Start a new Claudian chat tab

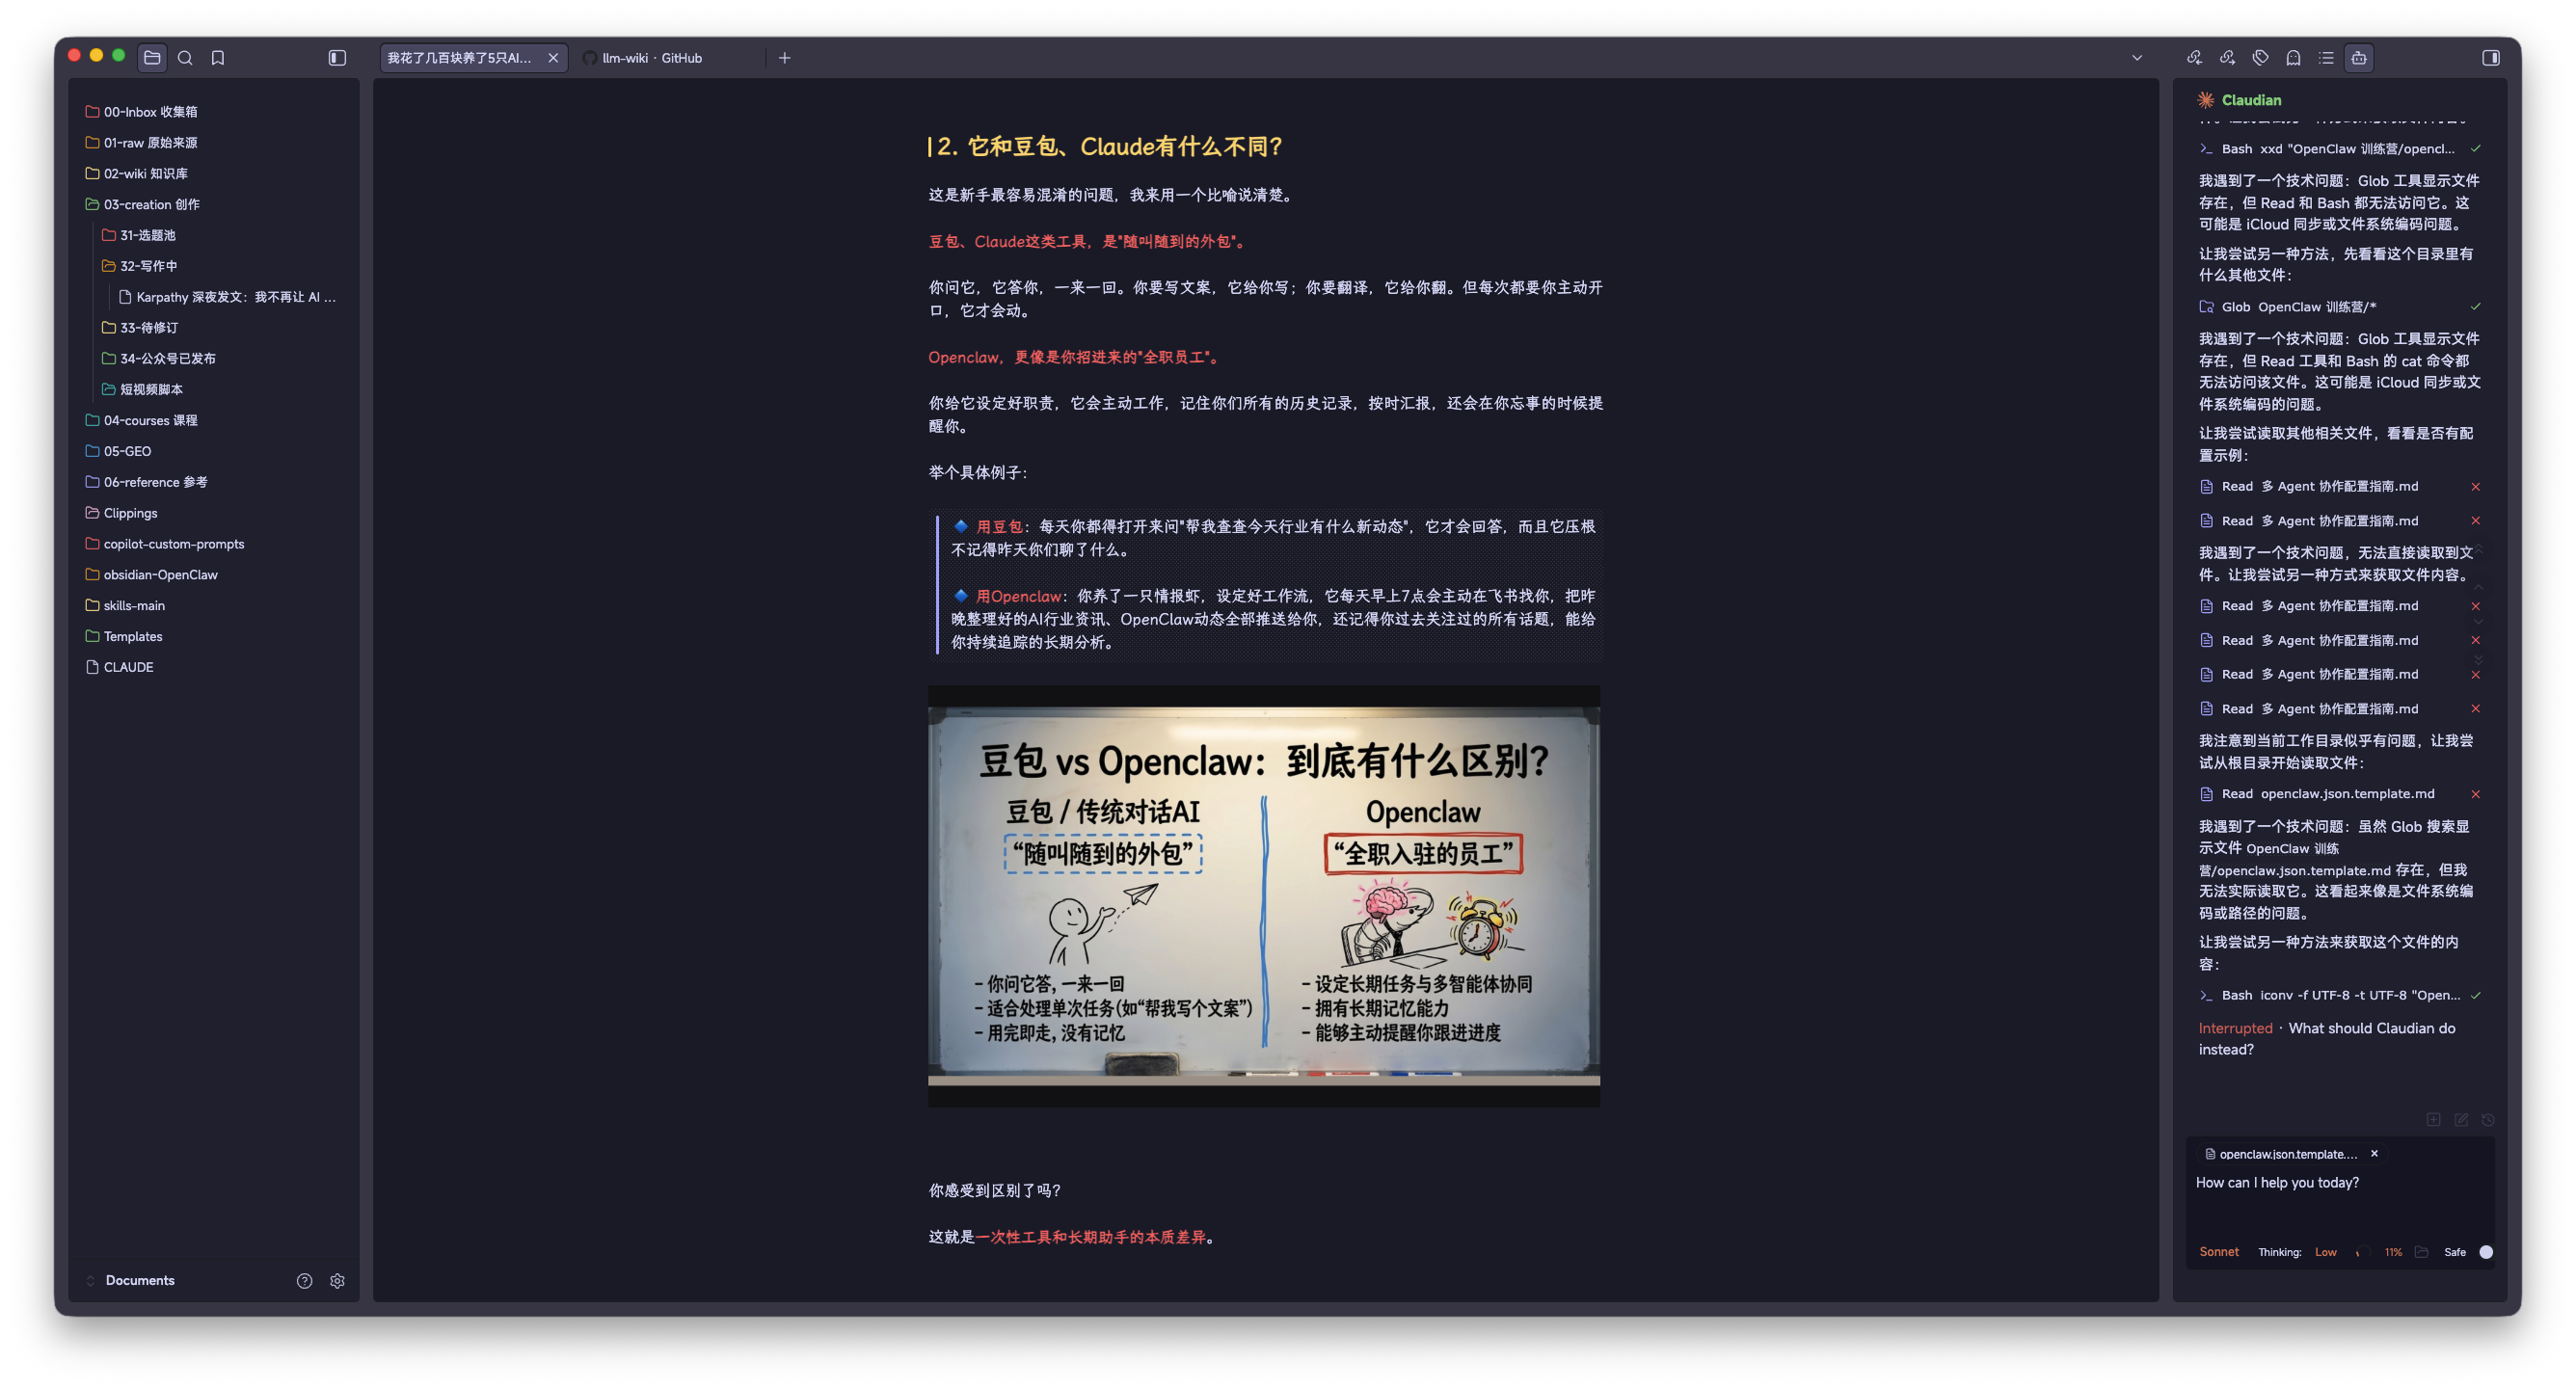click(x=2434, y=1120)
